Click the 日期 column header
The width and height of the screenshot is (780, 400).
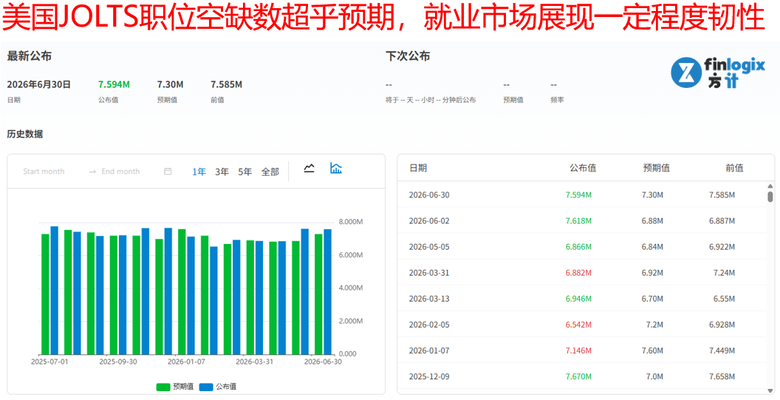point(418,168)
